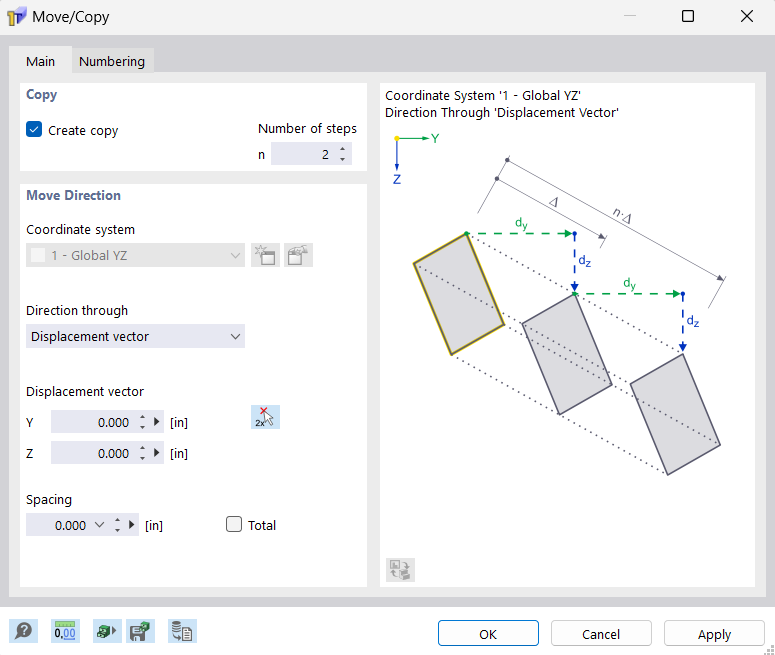The image size is (775, 655).
Task: Increment the Y displacement value
Action: (142, 417)
